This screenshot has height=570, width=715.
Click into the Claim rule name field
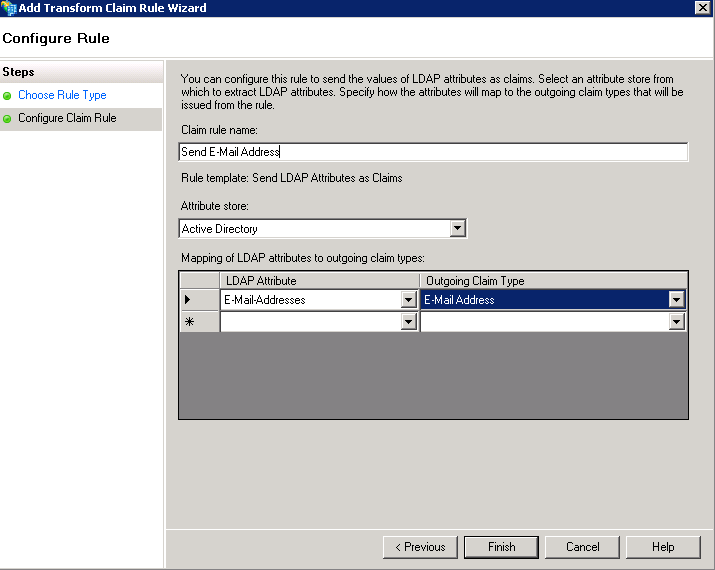432,152
